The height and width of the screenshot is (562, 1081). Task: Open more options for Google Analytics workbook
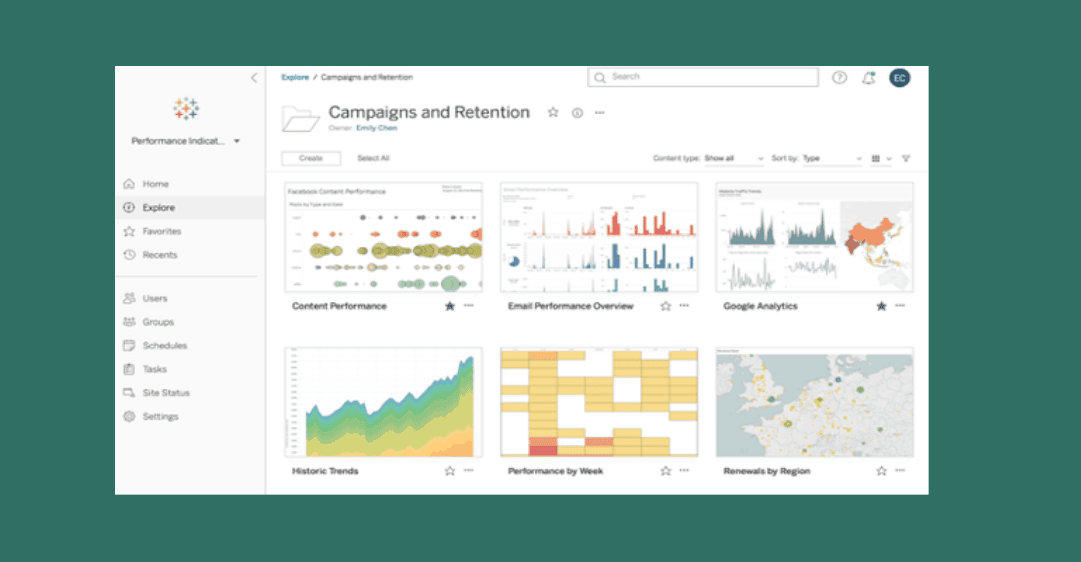click(900, 305)
